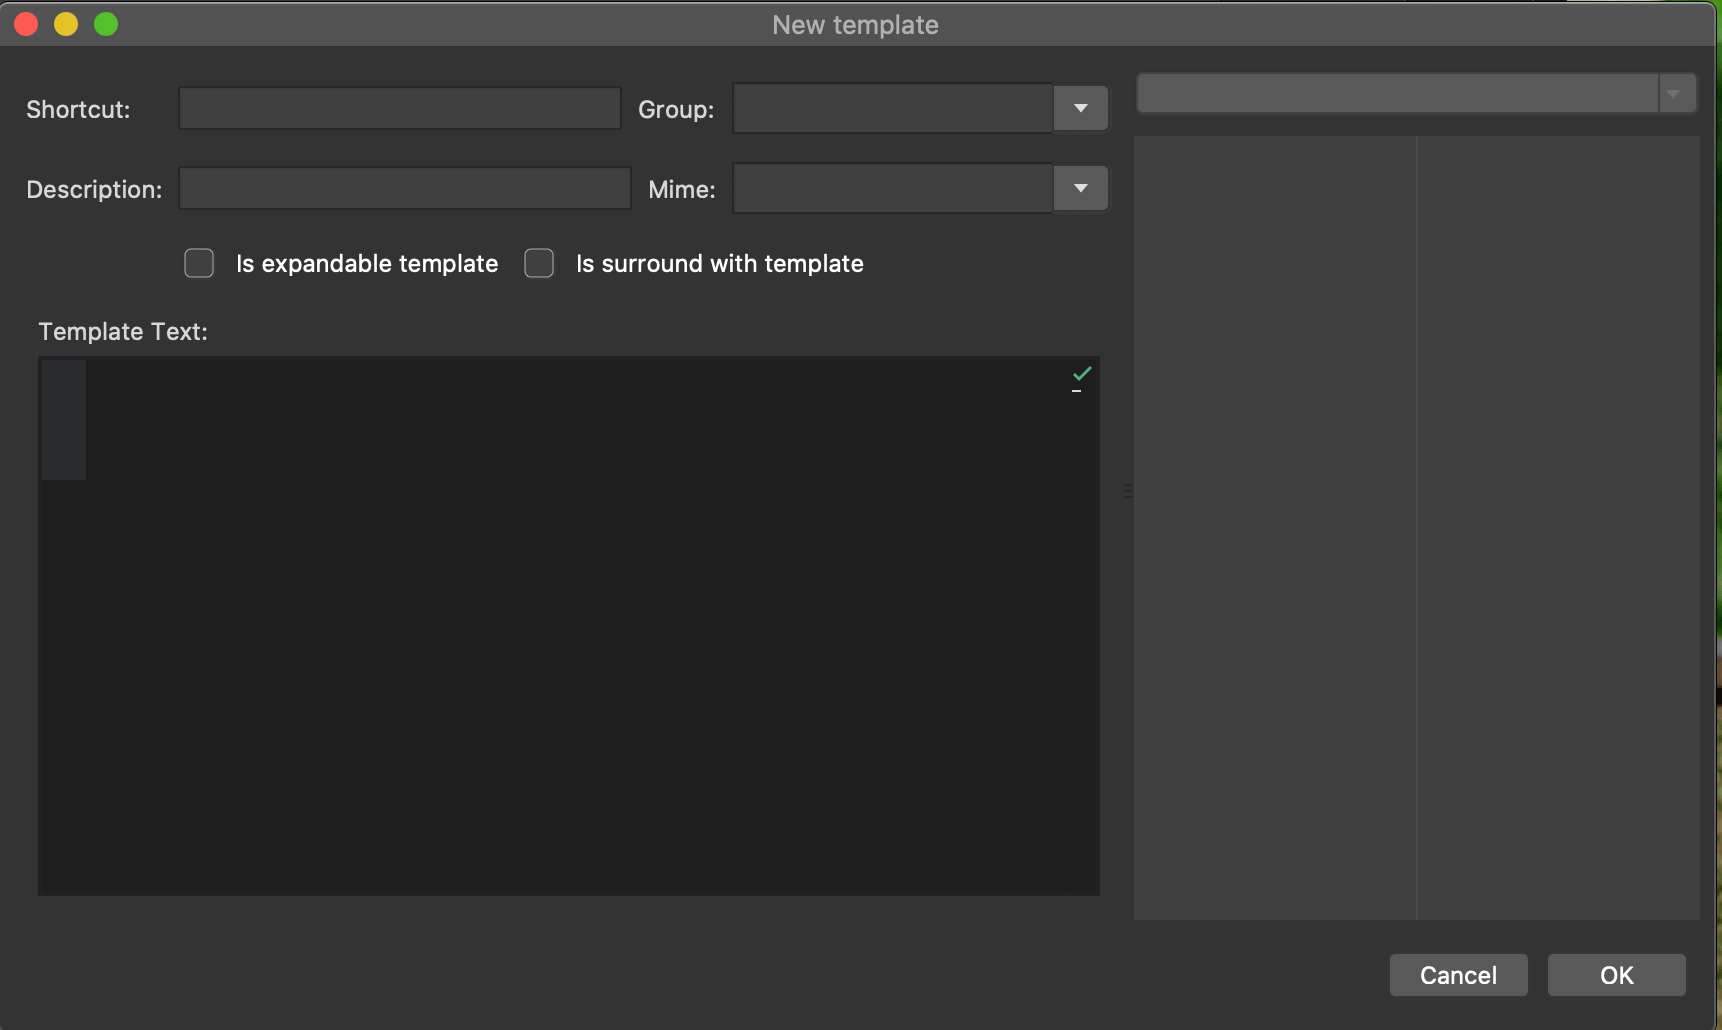
Task: Open the Group dropdown list
Action: click(1079, 108)
